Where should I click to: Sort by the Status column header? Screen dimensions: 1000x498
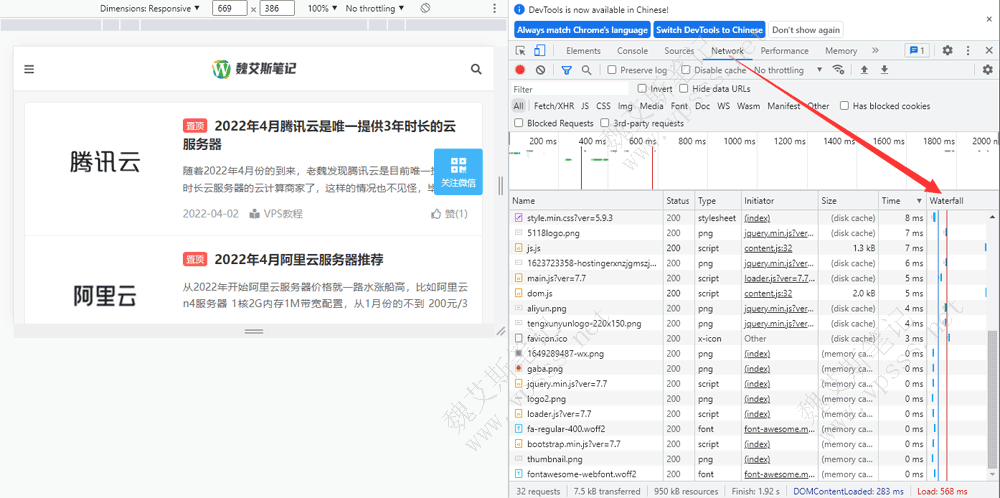[x=679, y=201]
